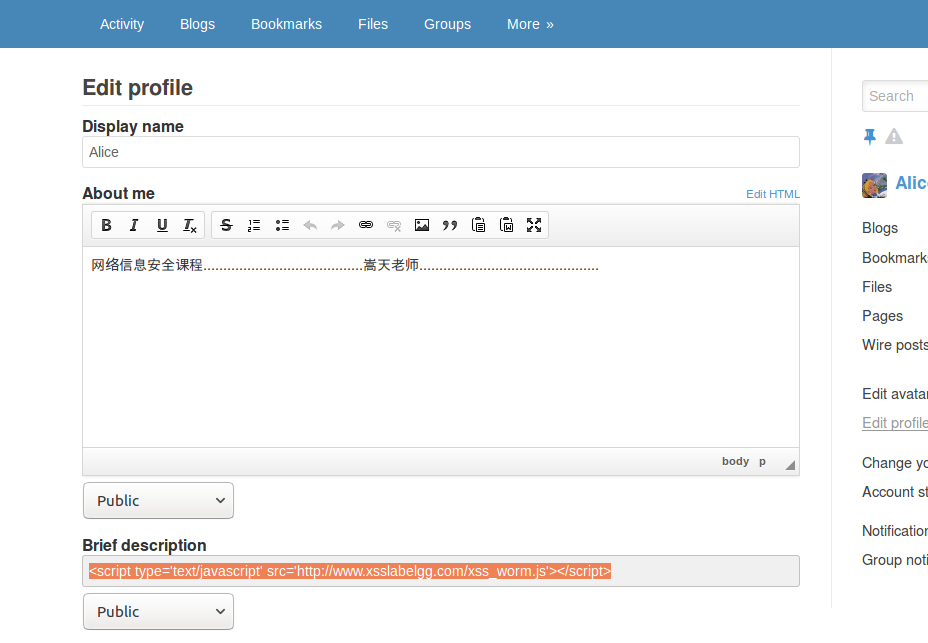Open Pages link in sidebar
928x643 pixels.
click(x=882, y=316)
